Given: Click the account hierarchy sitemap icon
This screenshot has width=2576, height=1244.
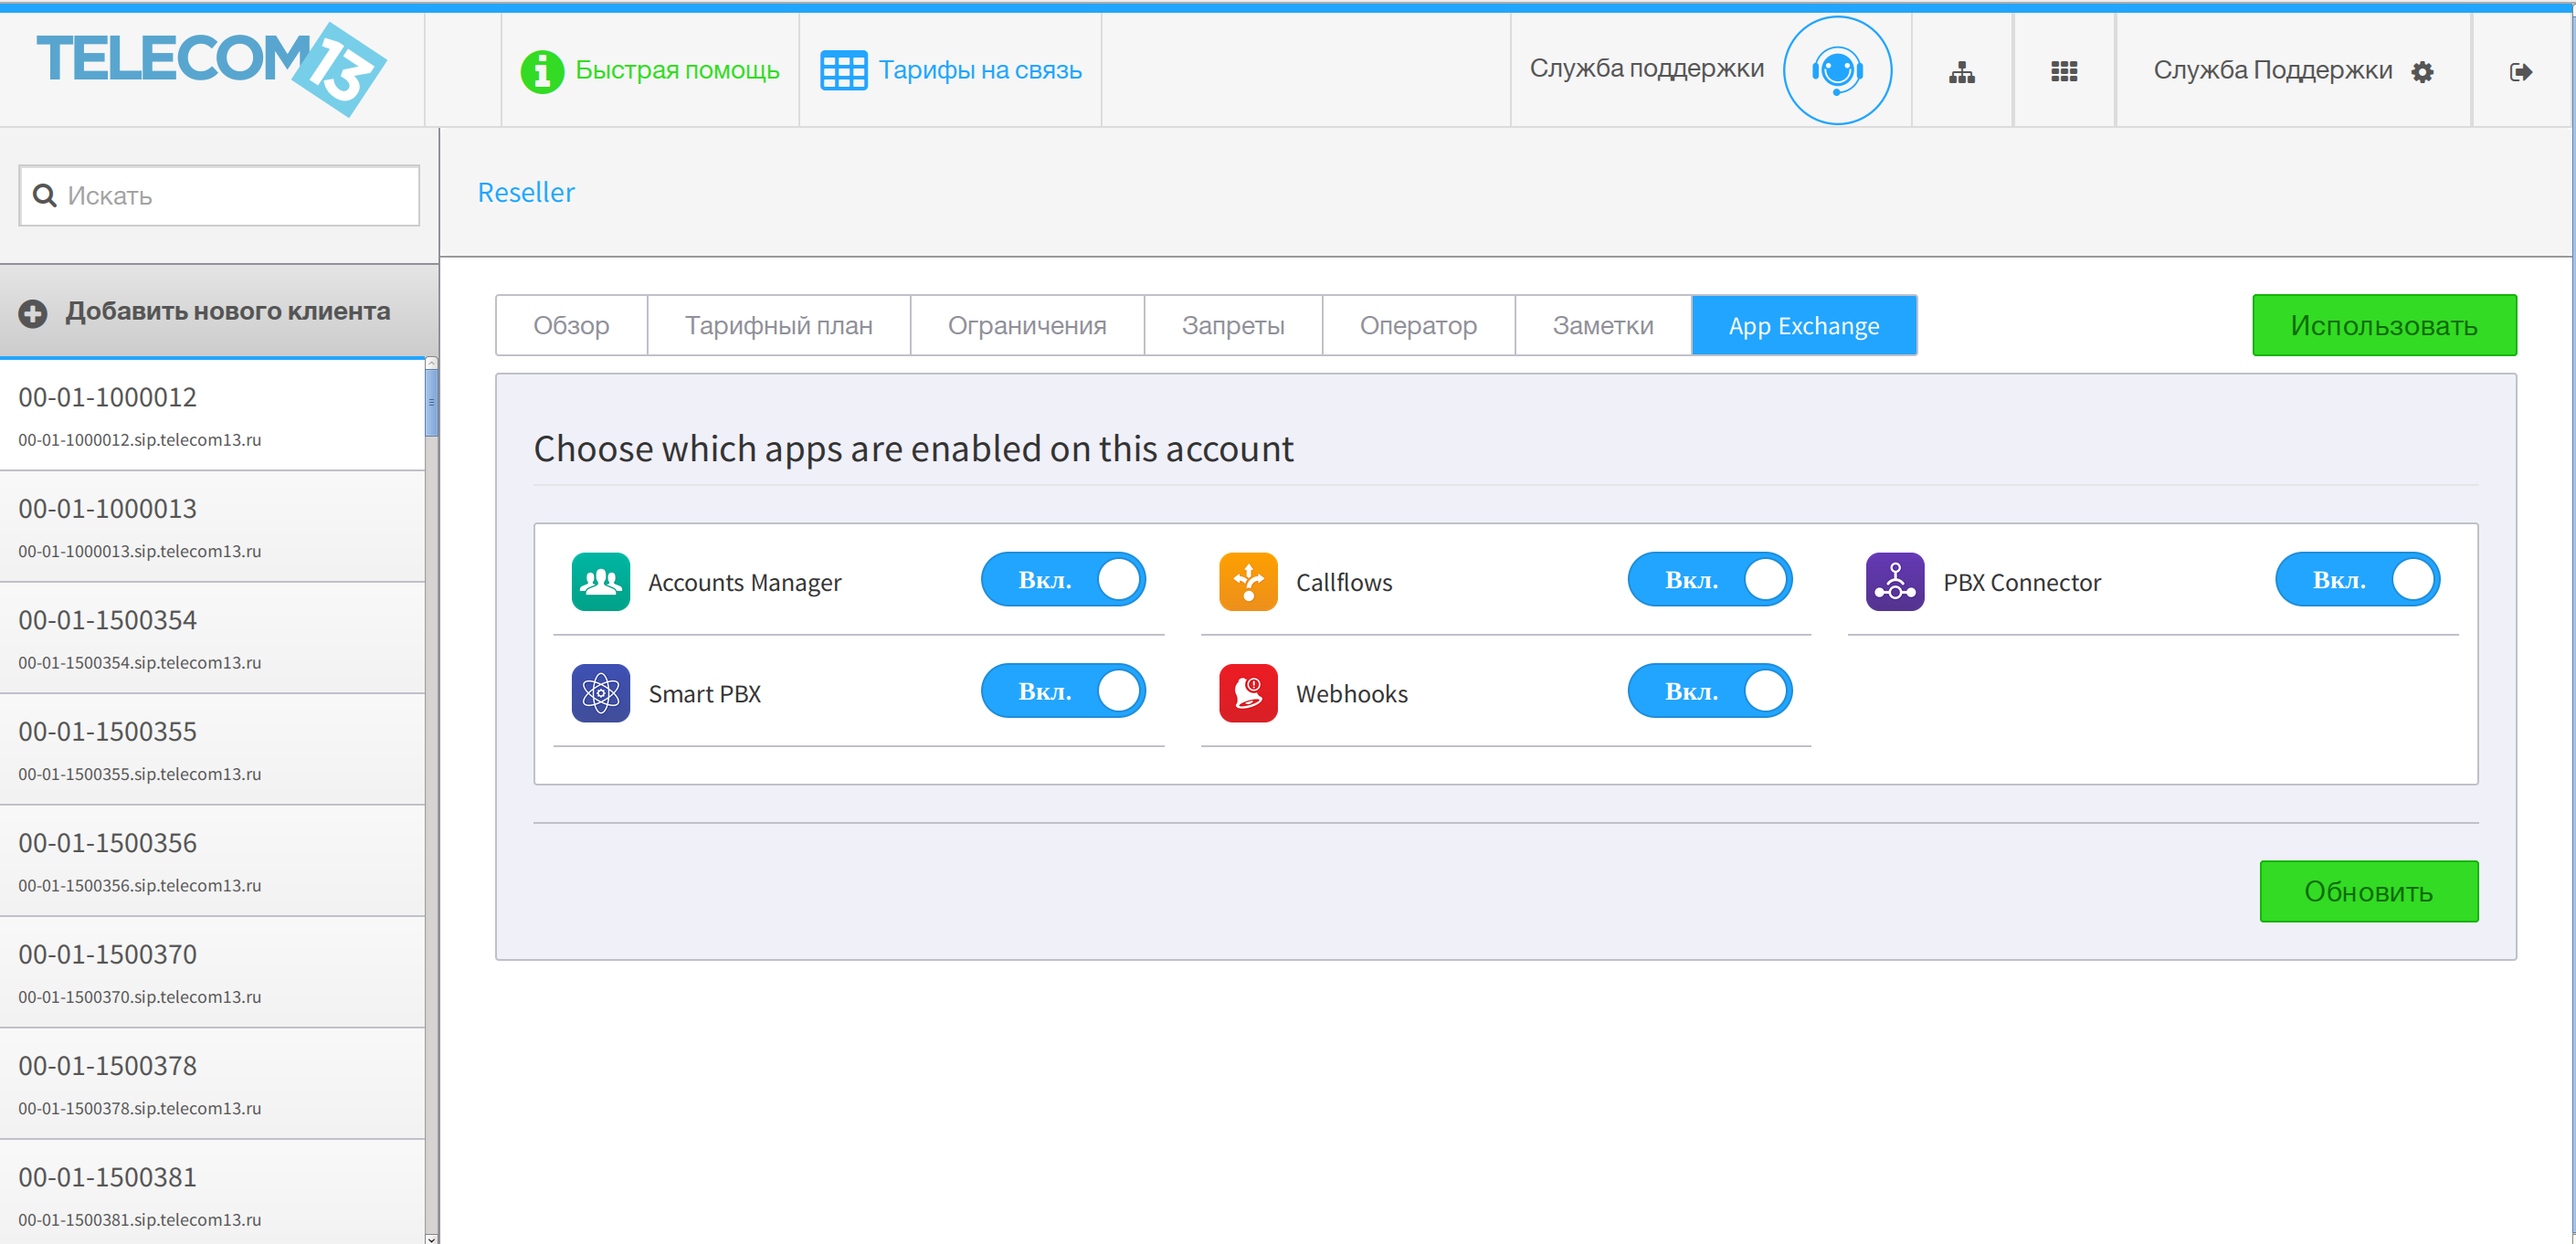Looking at the screenshot, I should pyautogui.click(x=1961, y=72).
